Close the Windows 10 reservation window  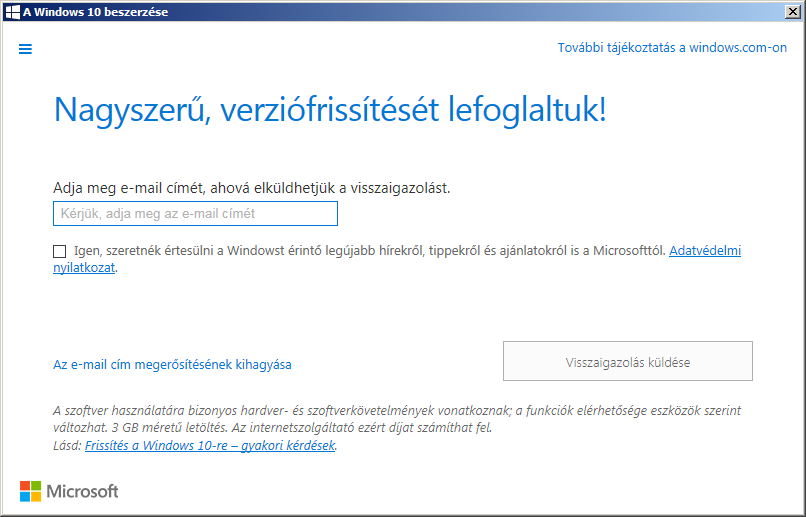click(x=792, y=12)
